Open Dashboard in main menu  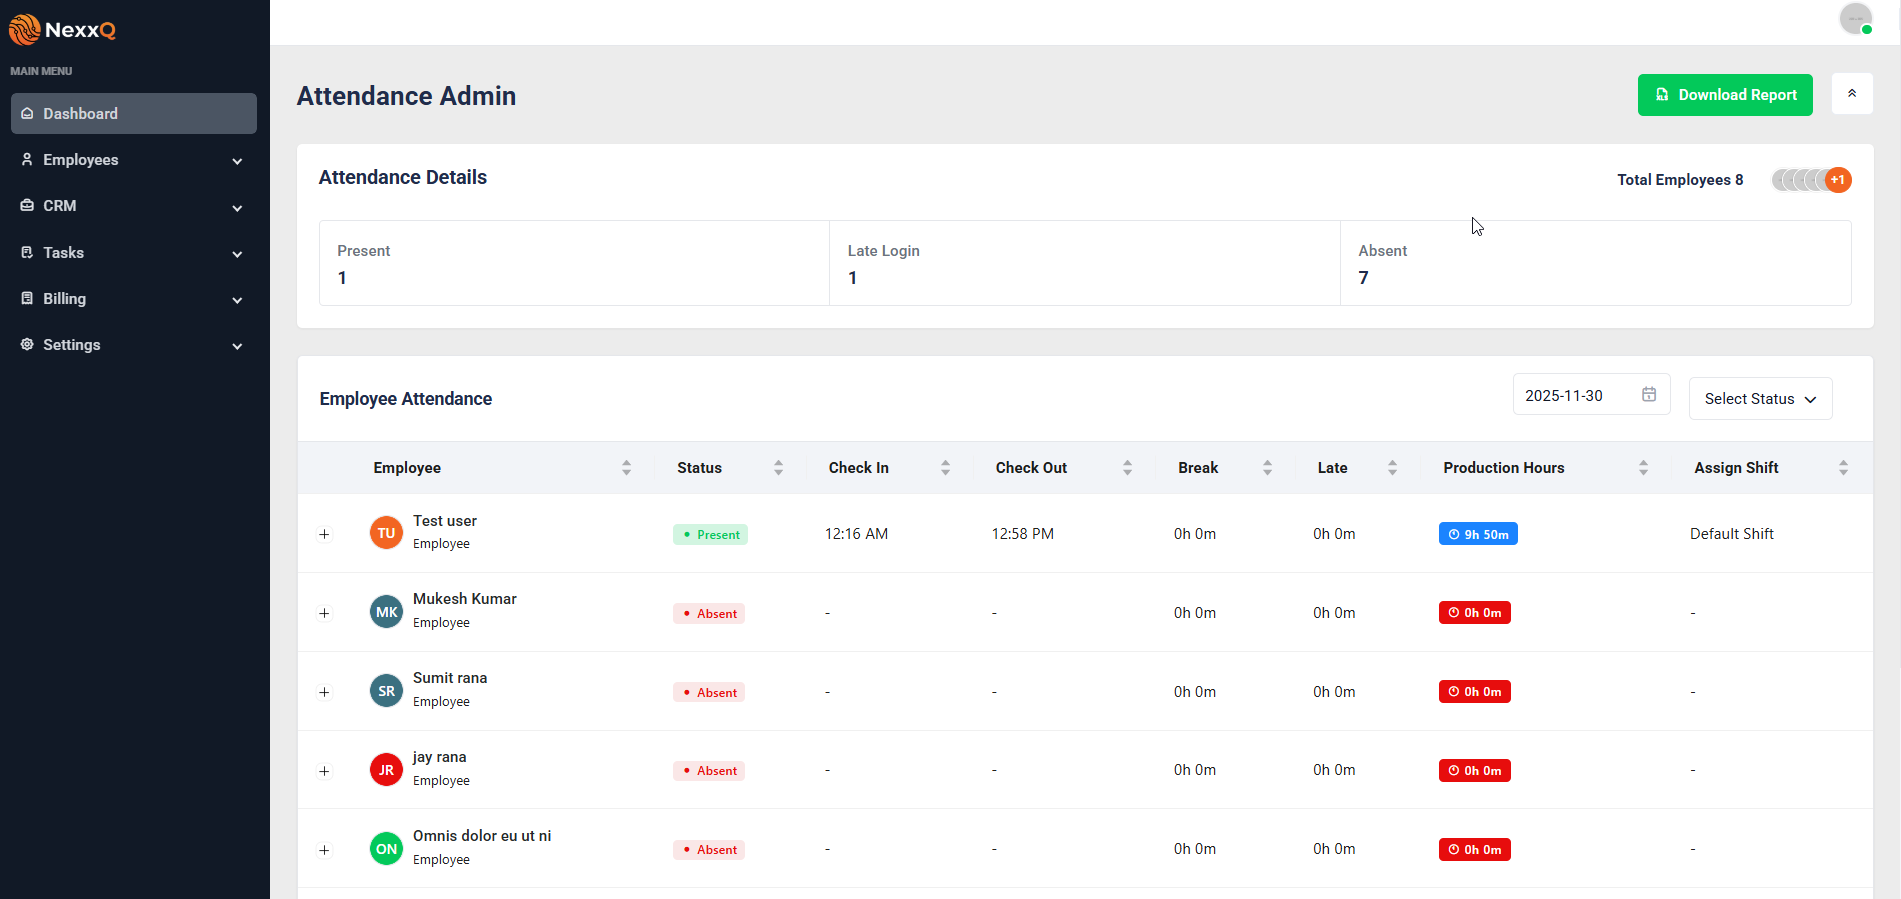[x=134, y=114]
